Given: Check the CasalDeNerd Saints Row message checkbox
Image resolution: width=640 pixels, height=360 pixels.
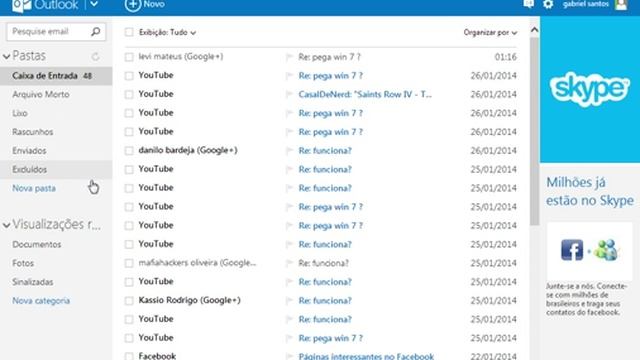Looking at the screenshot, I should [x=129, y=94].
